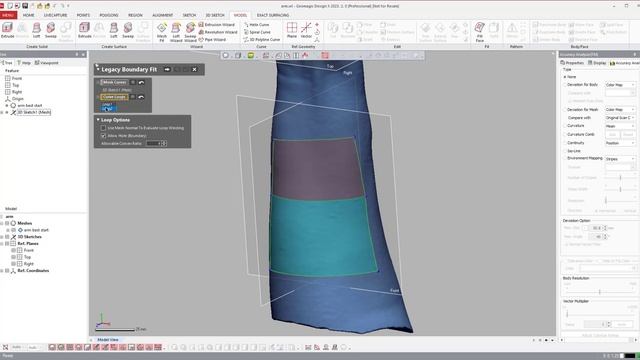Open the Properties tab in right panel
The image size is (640, 360).
[x=572, y=63]
